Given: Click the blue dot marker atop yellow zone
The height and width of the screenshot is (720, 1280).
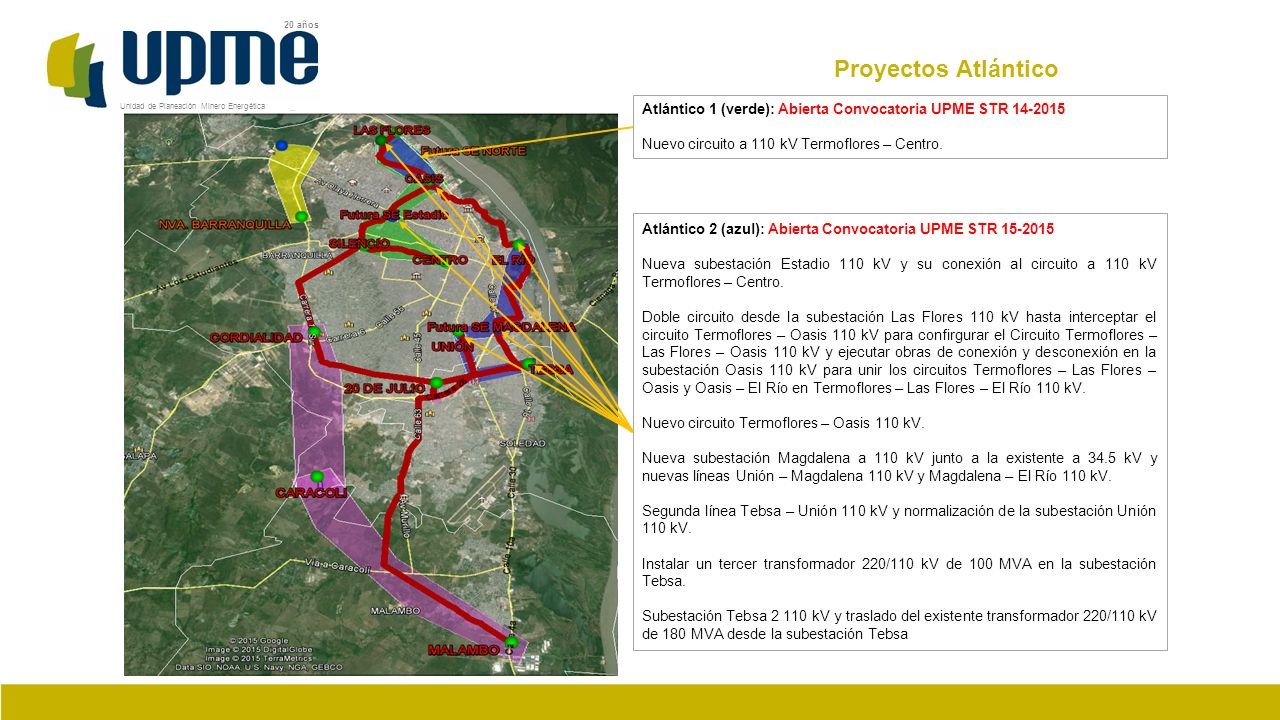Looking at the screenshot, I should pos(282,146).
